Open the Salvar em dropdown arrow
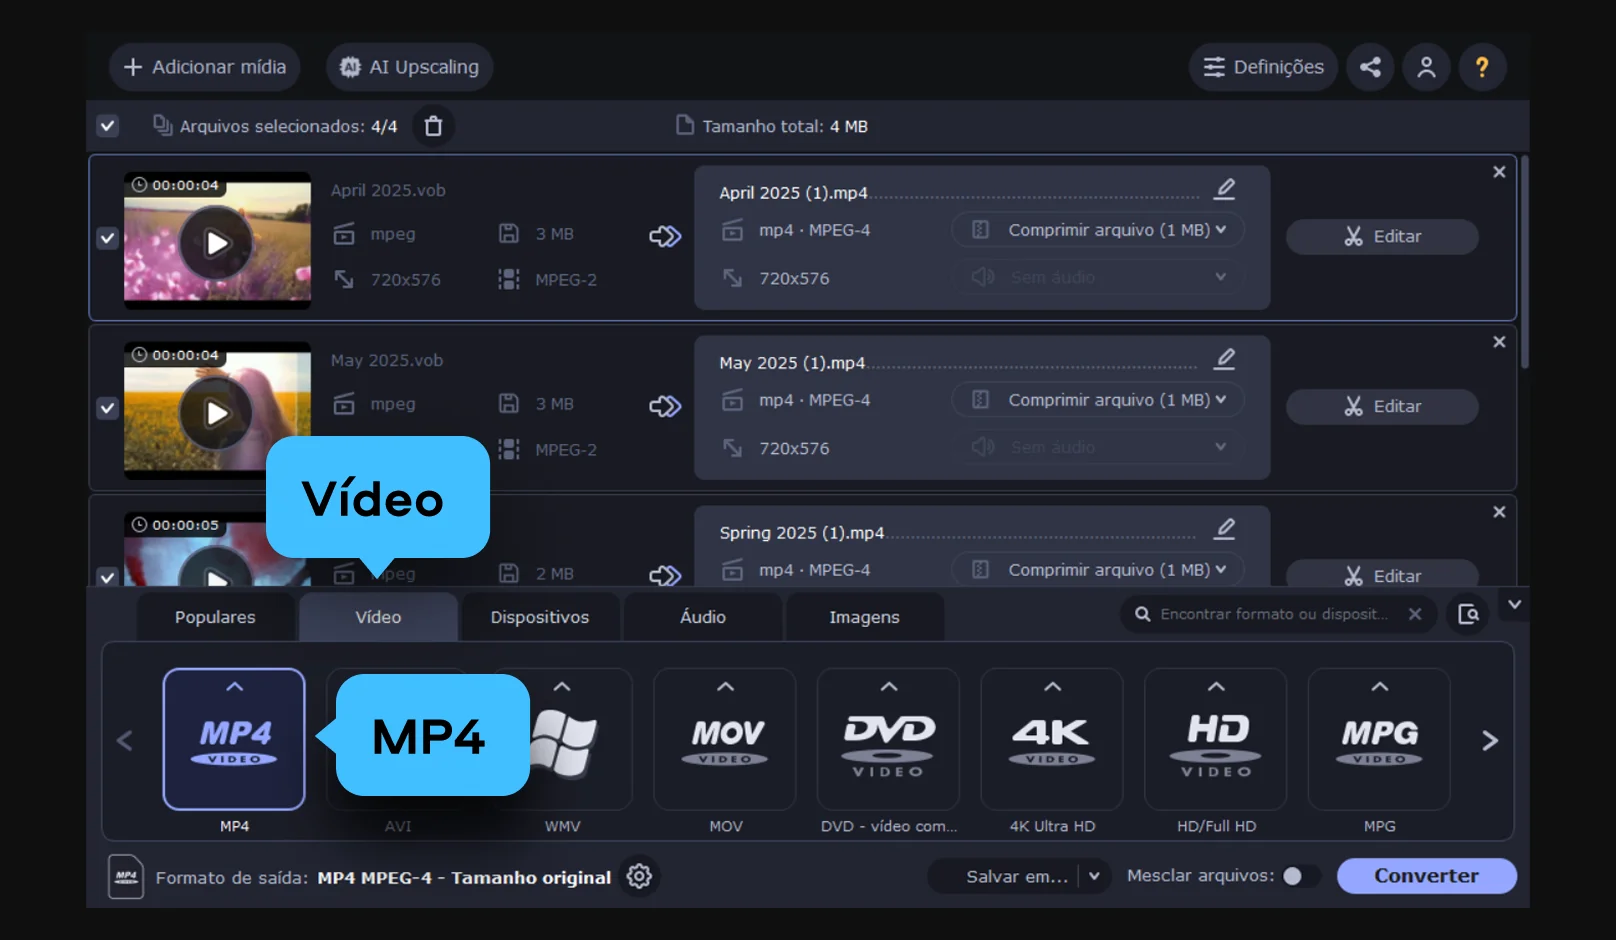This screenshot has width=1616, height=940. [x=1094, y=876]
